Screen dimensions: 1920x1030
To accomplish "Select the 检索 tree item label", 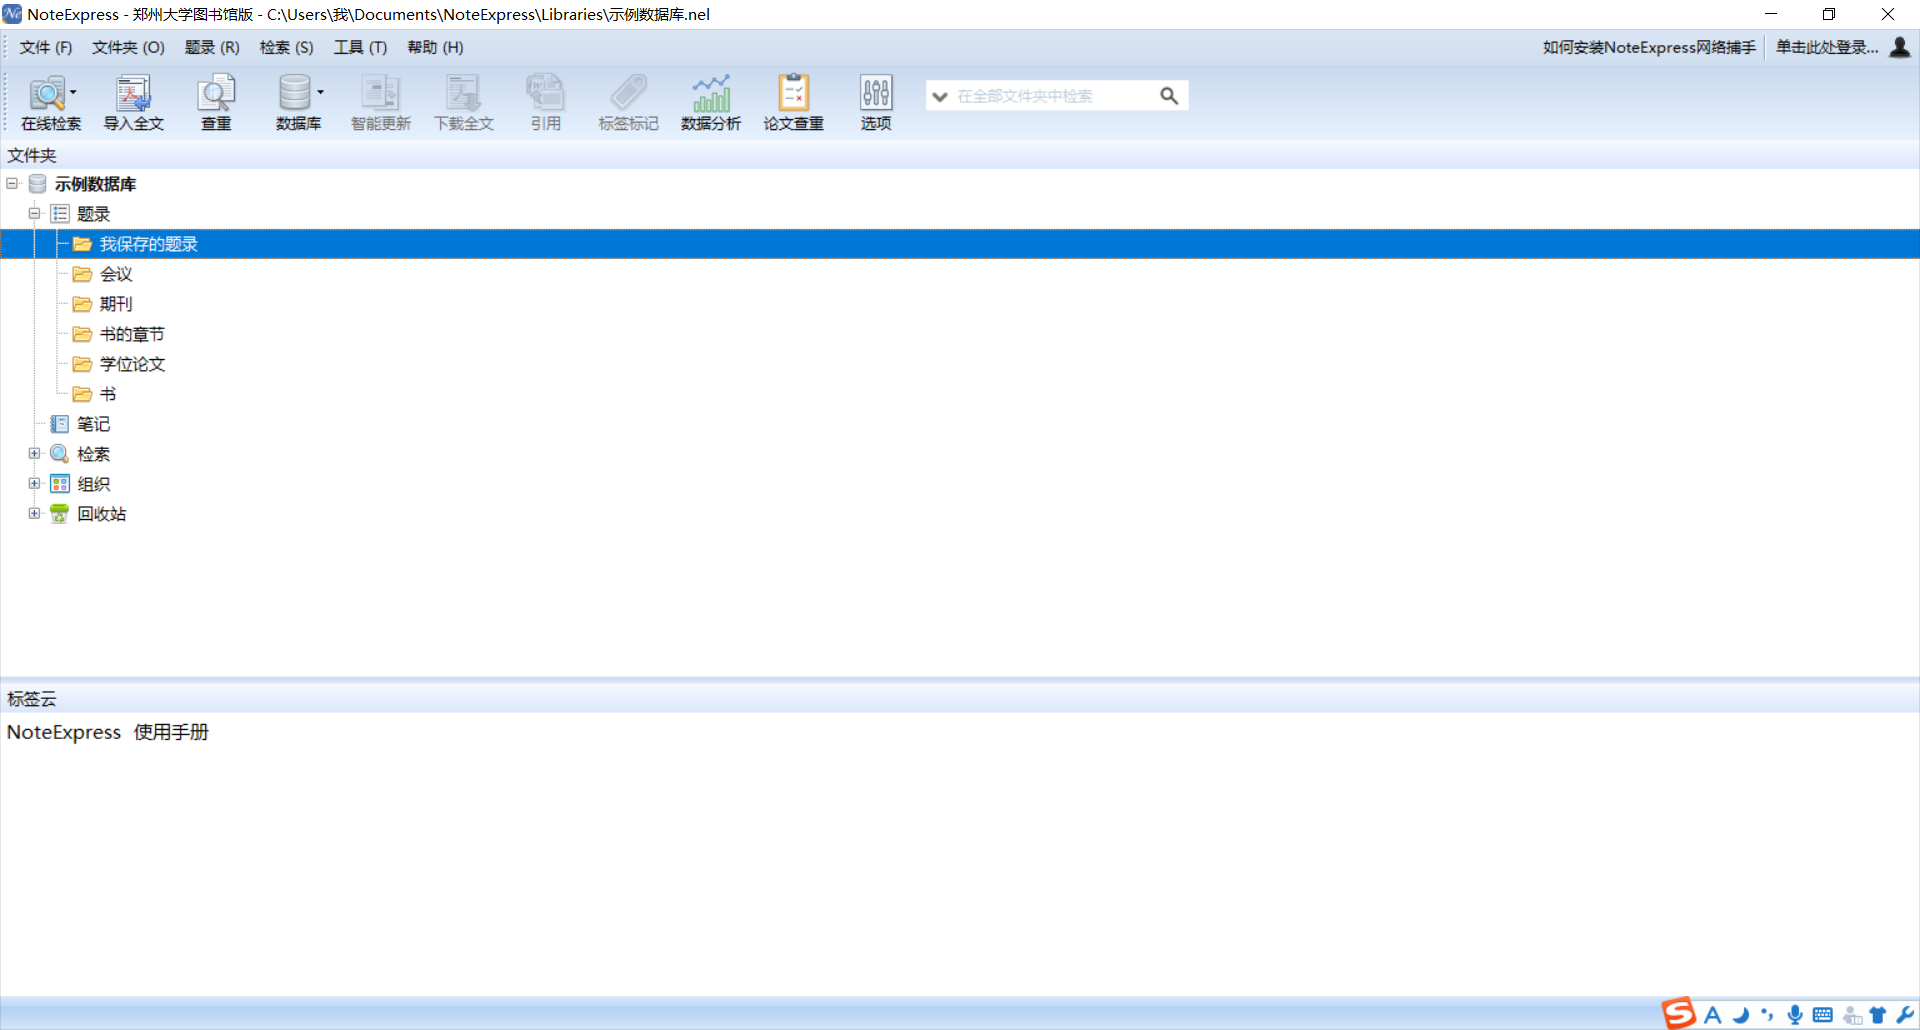I will click(x=93, y=454).
